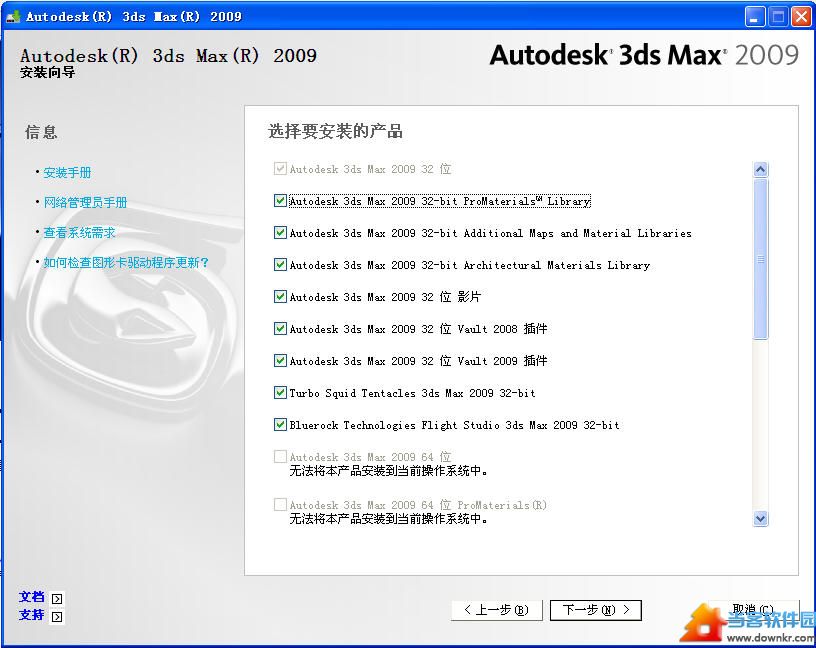This screenshot has width=816, height=648.
Task: Click the 32 位 影片 label
Action: point(385,297)
